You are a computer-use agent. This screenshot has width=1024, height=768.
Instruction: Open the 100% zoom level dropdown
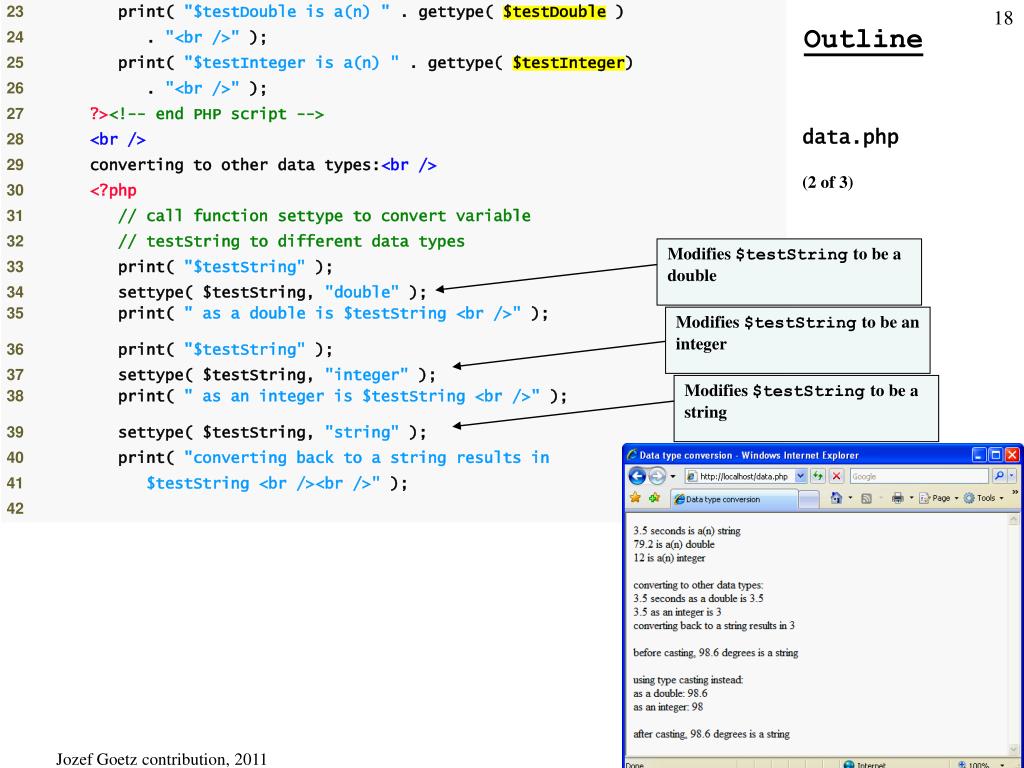coord(1002,765)
